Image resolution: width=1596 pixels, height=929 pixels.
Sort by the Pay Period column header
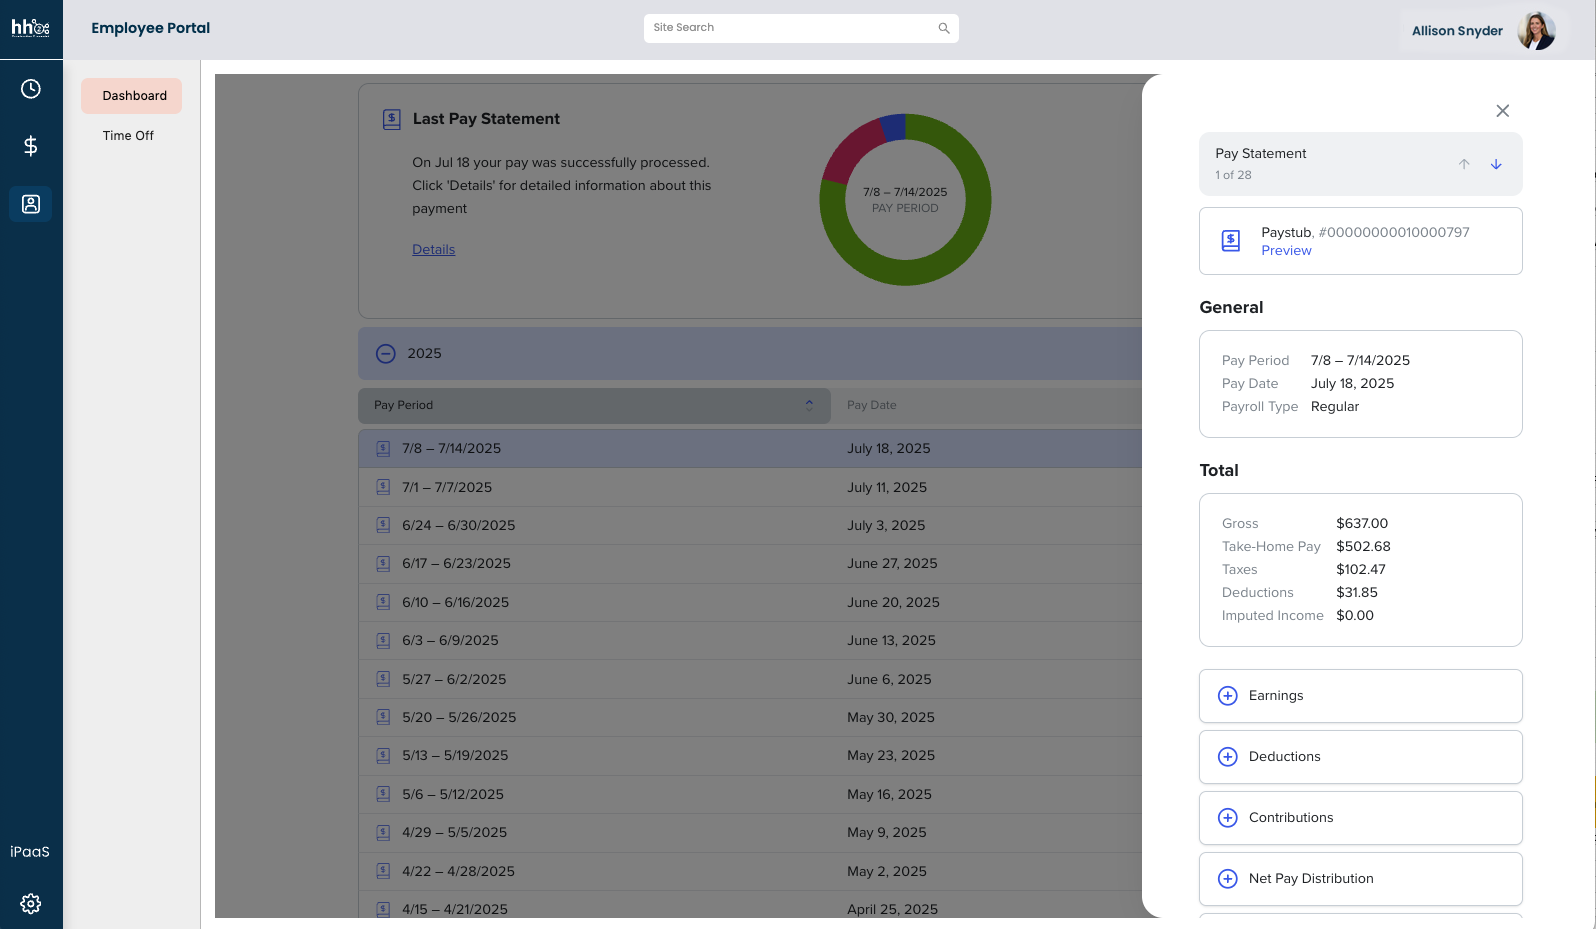tap(594, 405)
